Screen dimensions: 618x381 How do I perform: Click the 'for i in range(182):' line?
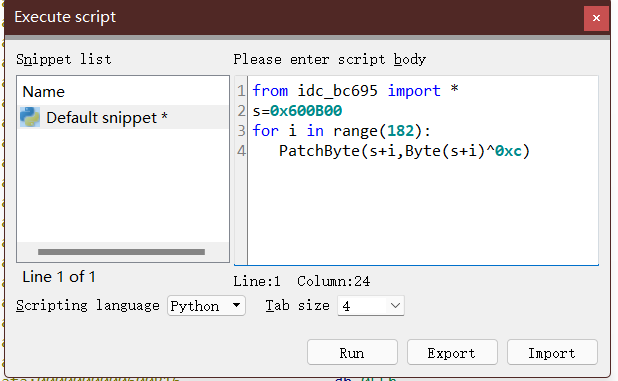[x=342, y=131]
